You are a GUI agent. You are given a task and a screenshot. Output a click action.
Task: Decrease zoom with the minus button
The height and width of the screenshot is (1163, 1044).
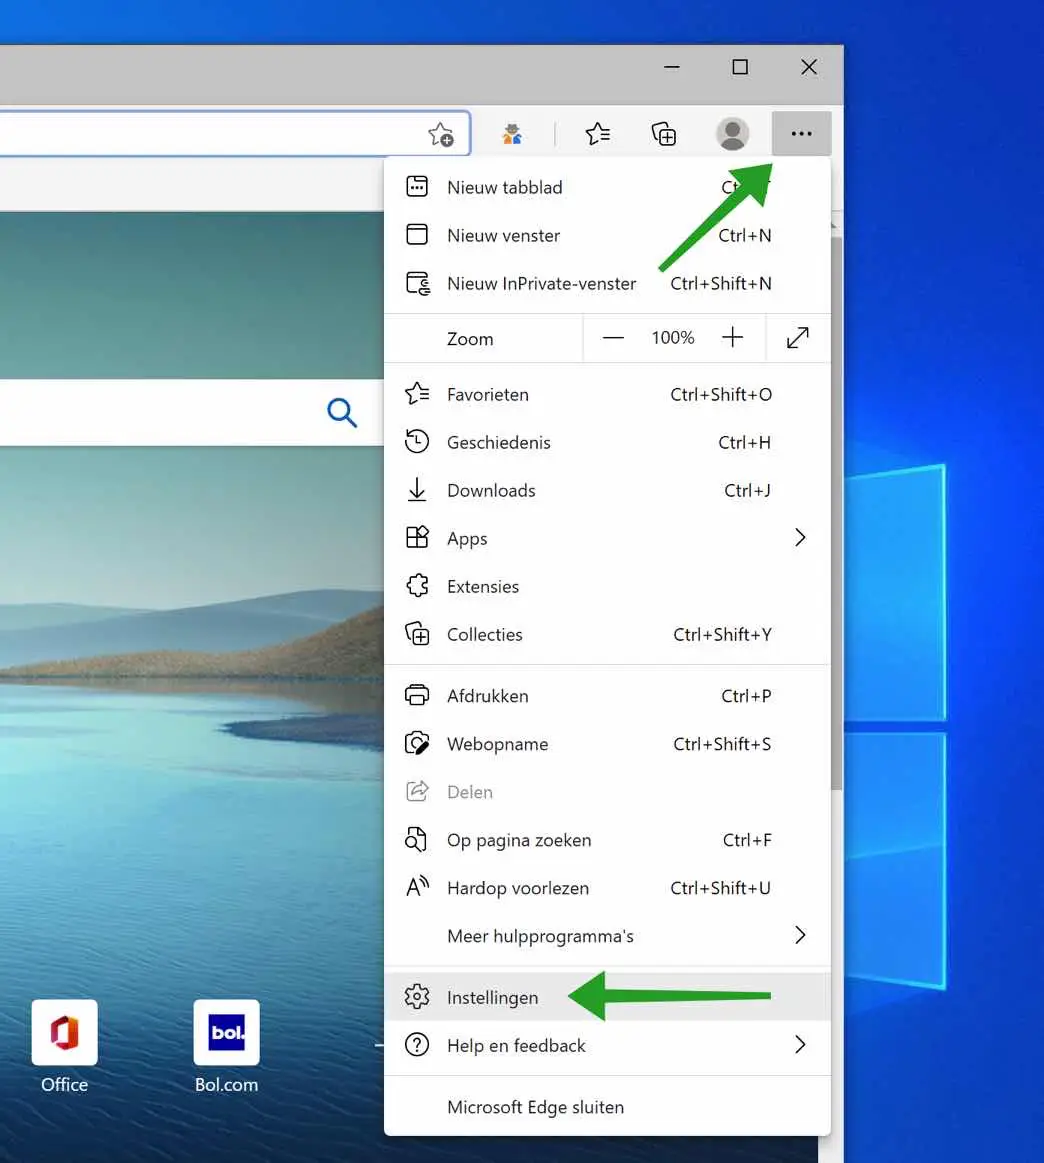pos(613,338)
